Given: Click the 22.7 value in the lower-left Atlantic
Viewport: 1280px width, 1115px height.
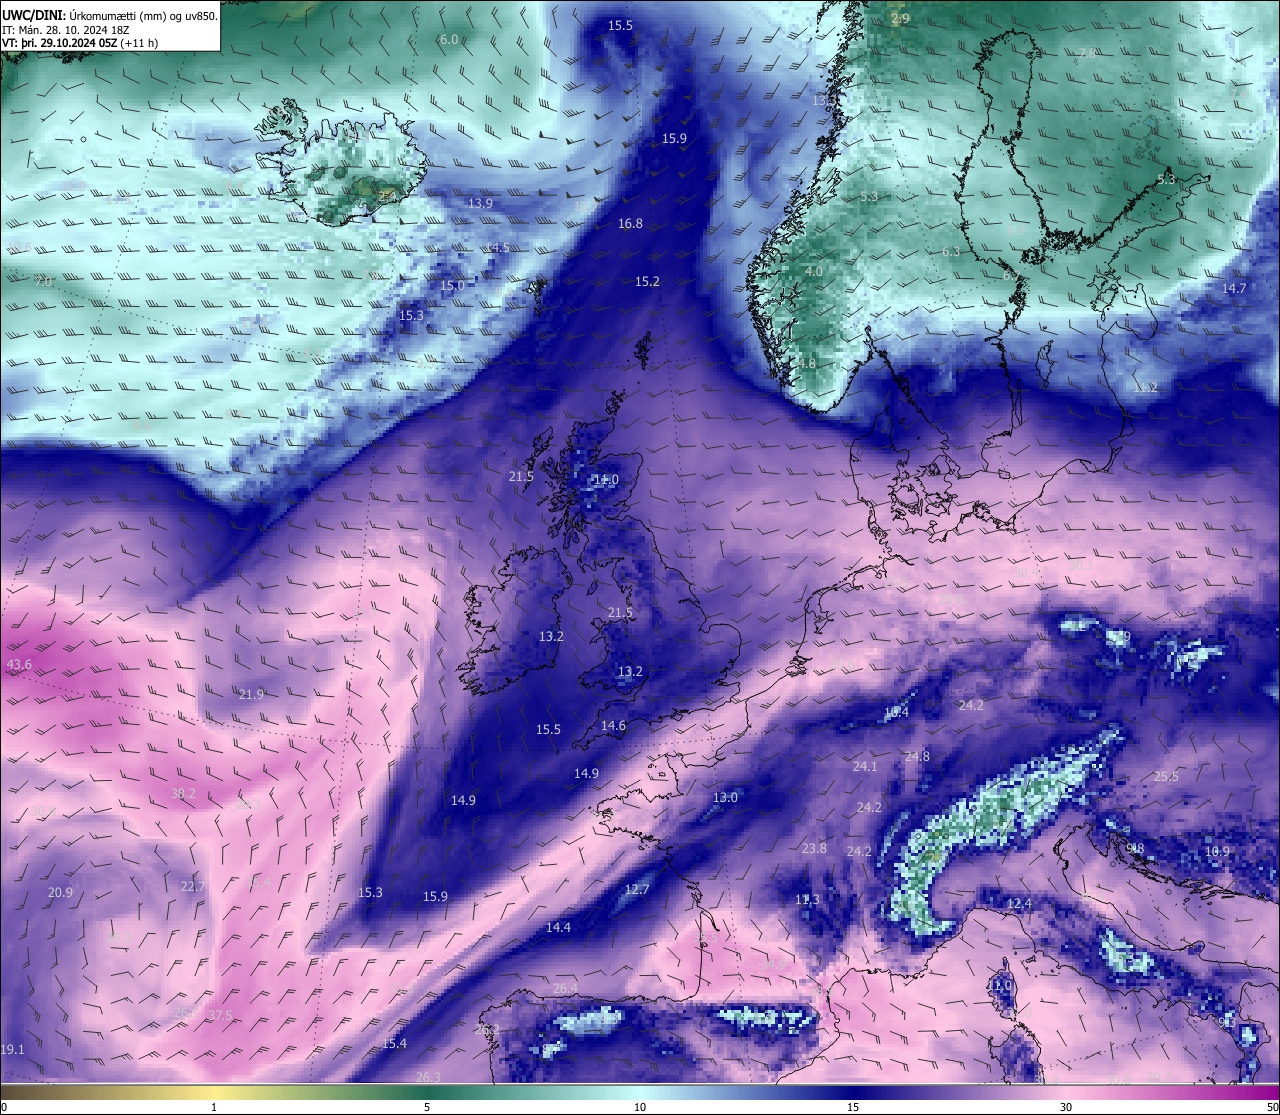Looking at the screenshot, I should pos(192,887).
